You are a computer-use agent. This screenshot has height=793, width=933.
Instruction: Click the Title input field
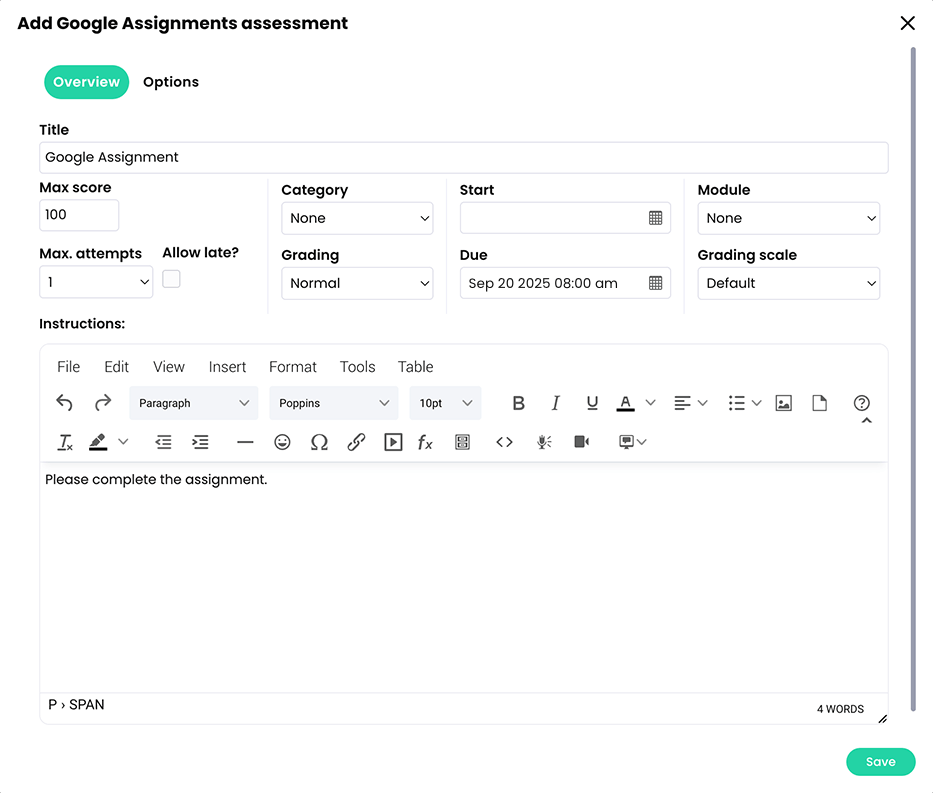tap(464, 158)
